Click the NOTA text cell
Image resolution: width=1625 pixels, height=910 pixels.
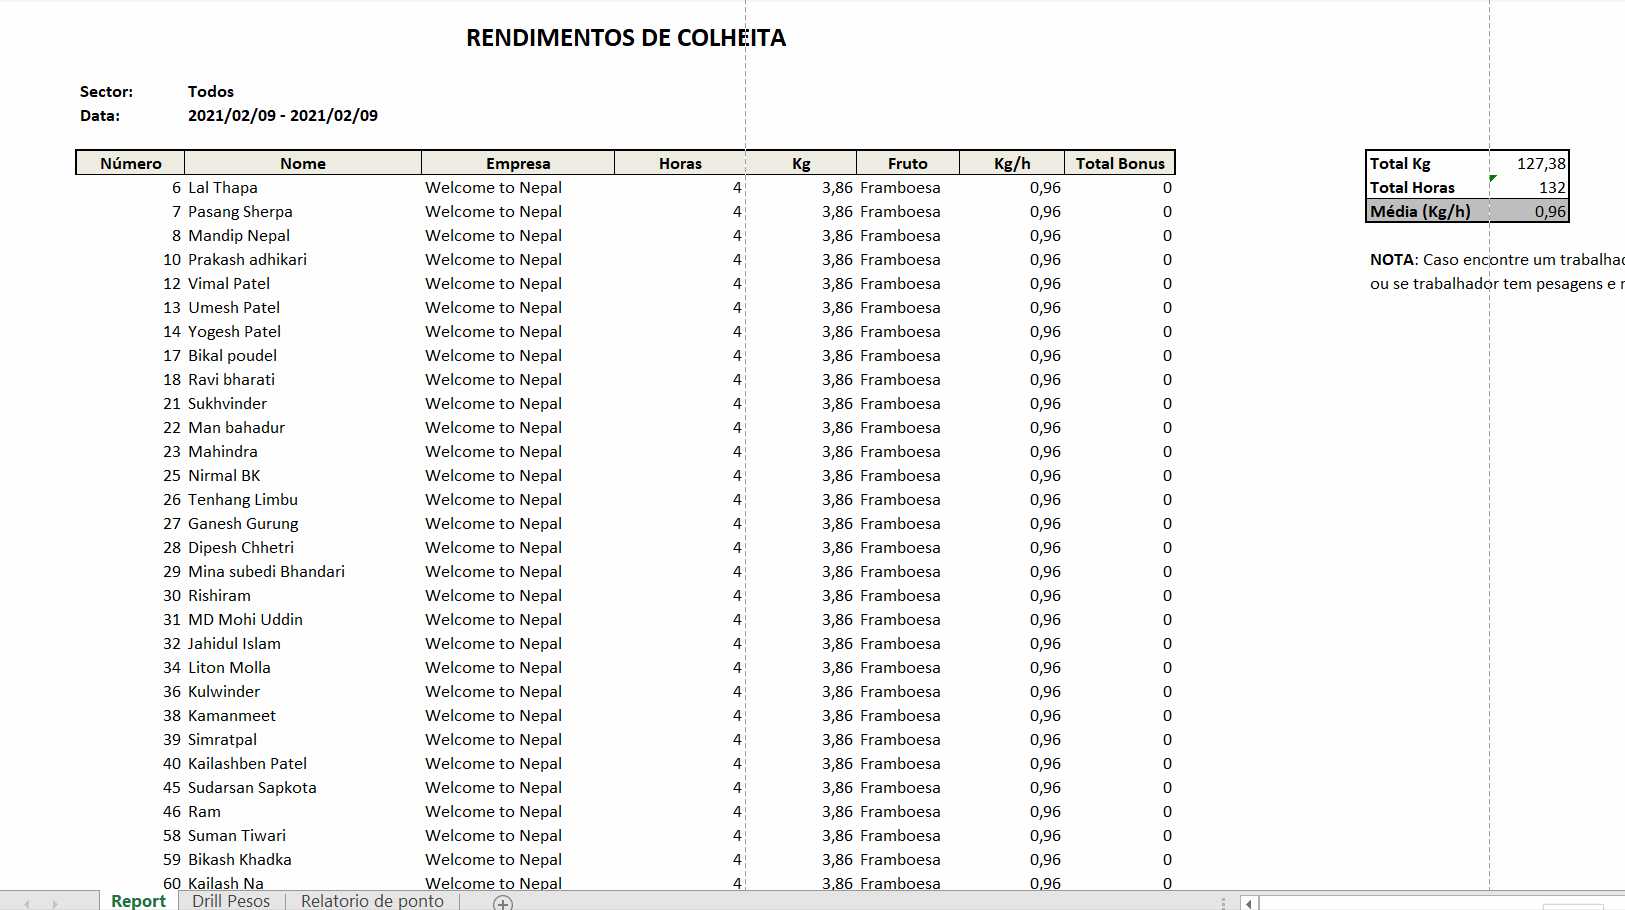pos(1497,259)
